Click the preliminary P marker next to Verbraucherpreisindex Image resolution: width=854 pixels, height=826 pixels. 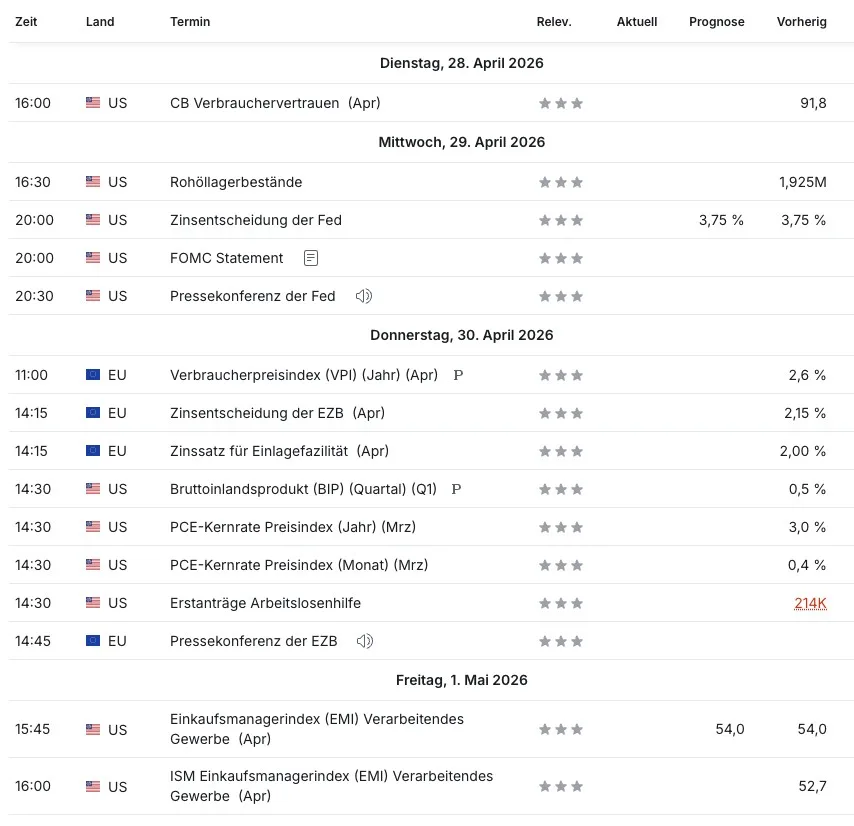pyautogui.click(x=458, y=375)
